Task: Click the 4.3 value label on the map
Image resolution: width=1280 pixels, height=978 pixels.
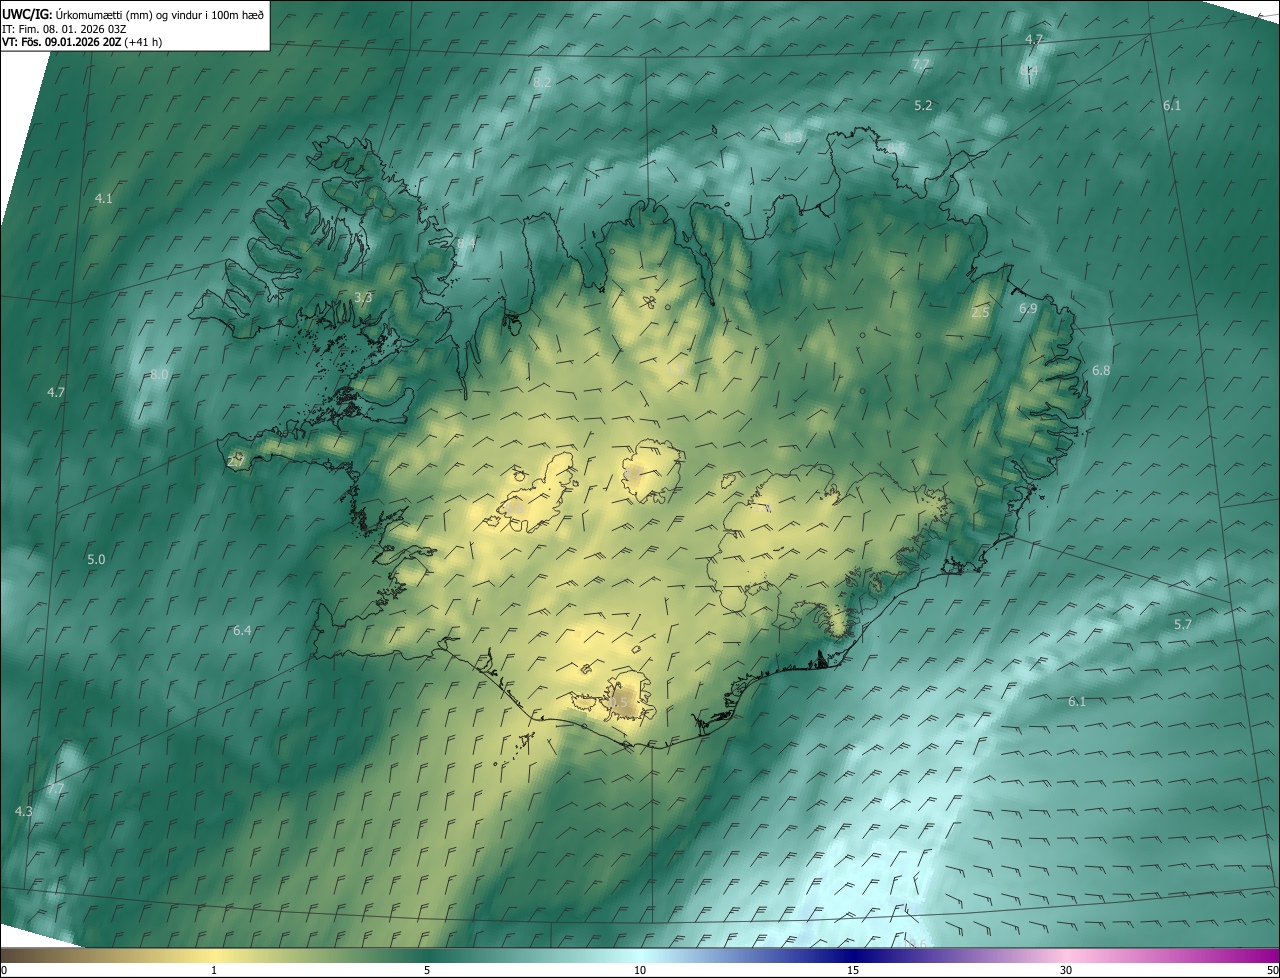Action: coord(24,811)
